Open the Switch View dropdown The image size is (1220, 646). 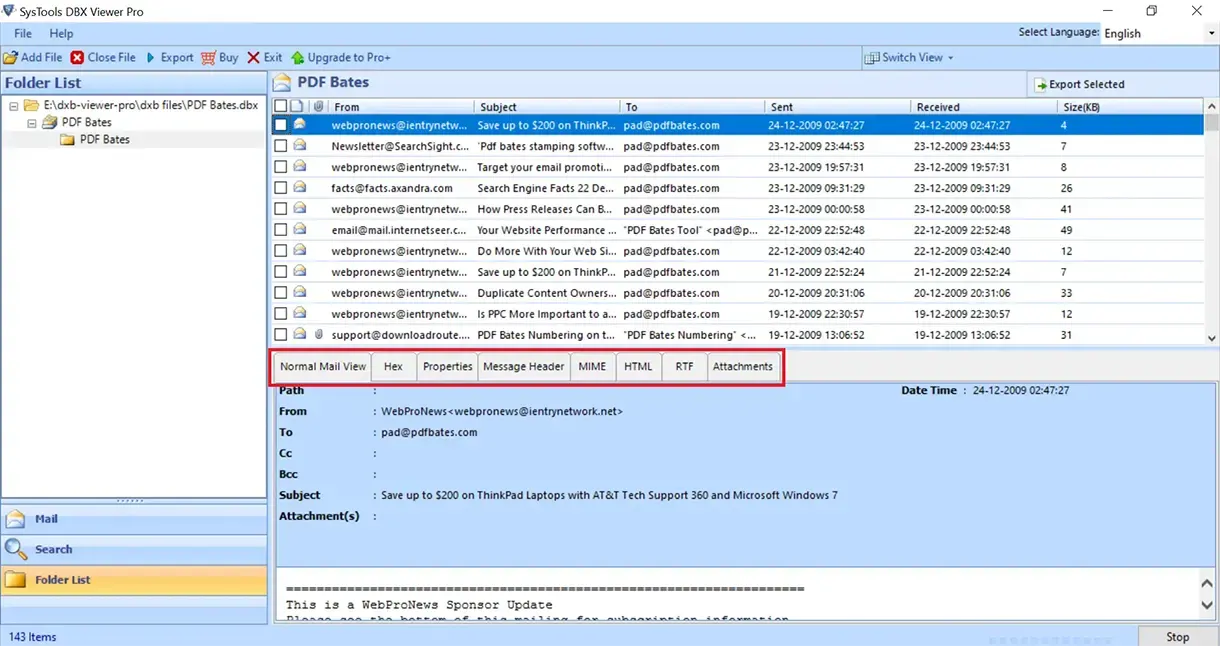pos(910,57)
